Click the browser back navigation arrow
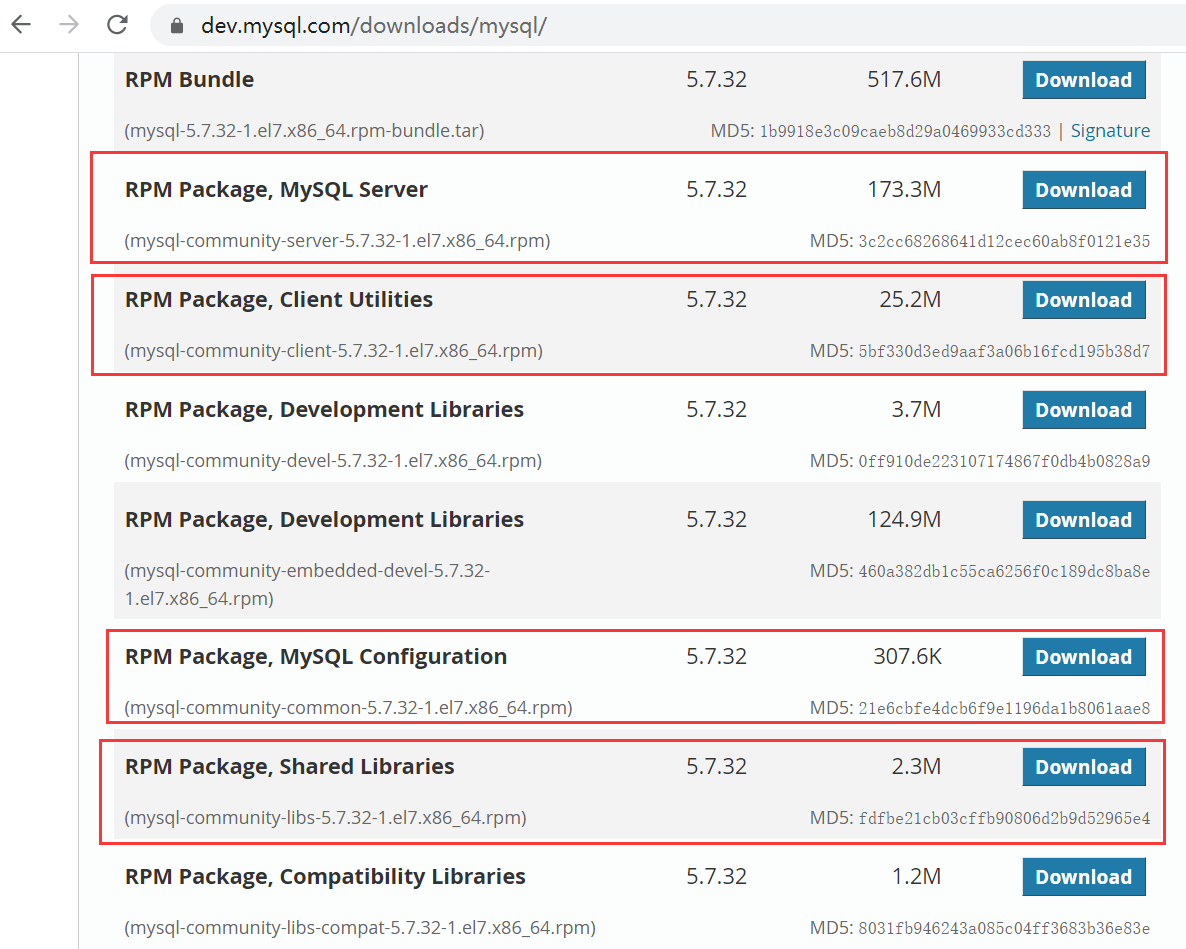The image size is (1186, 949). (21, 24)
